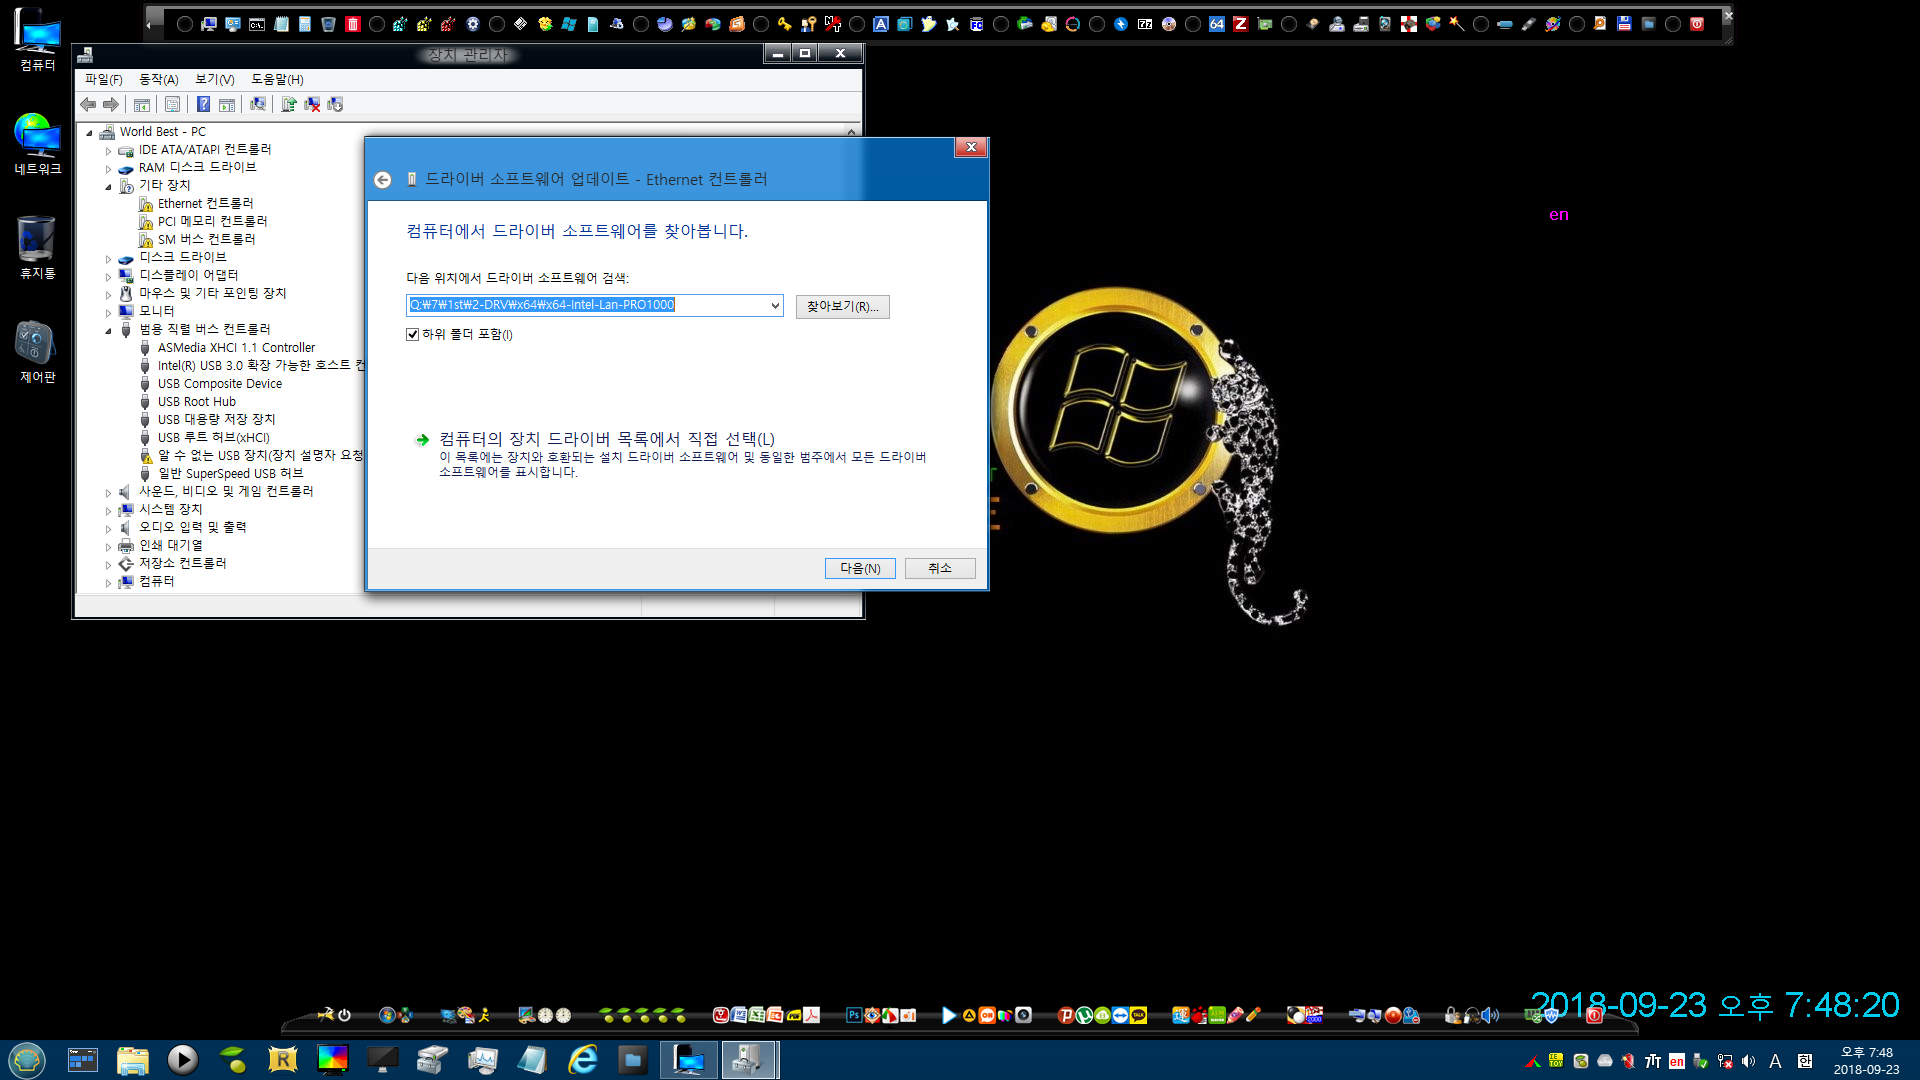Click the Back arrow in Device Manager toolbar

(x=88, y=104)
